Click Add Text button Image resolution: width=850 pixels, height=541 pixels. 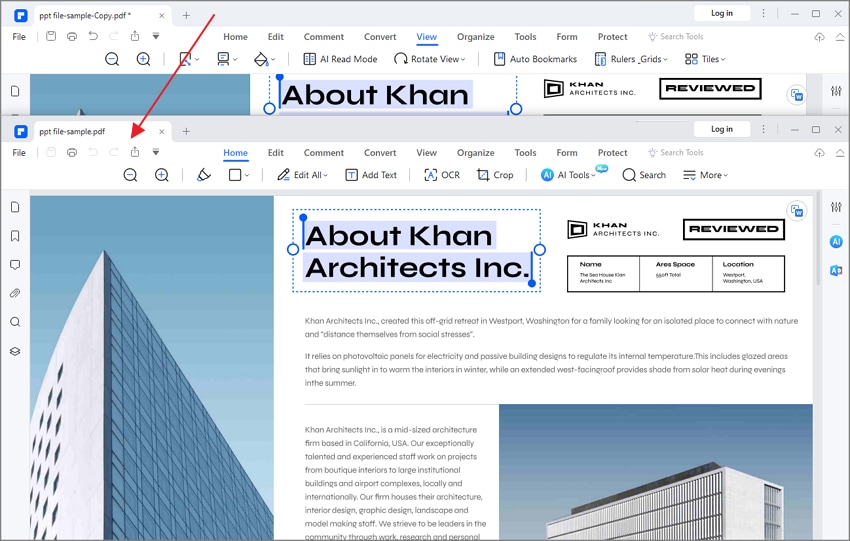[371, 175]
